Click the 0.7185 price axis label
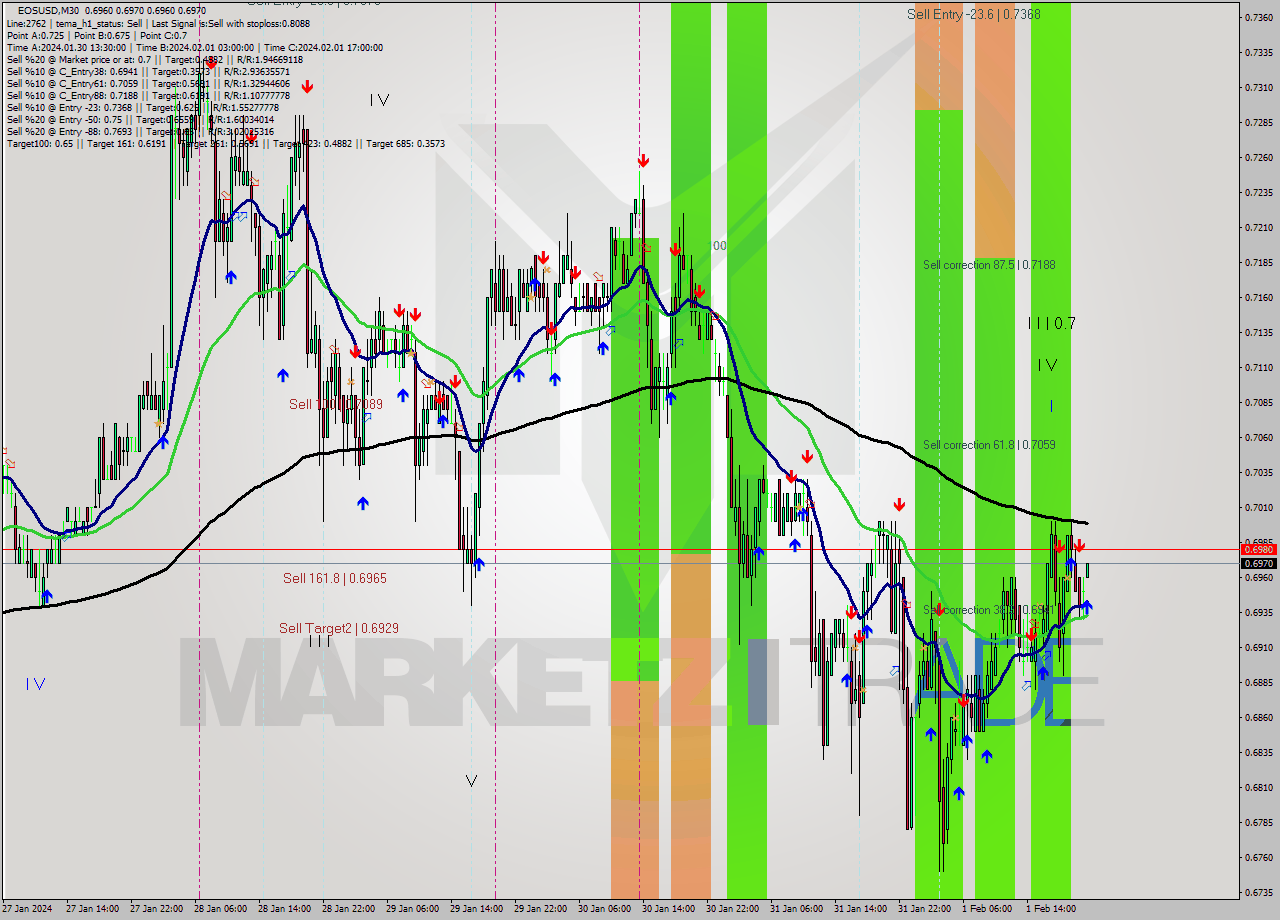Image resolution: width=1280 pixels, height=920 pixels. tap(1258, 262)
